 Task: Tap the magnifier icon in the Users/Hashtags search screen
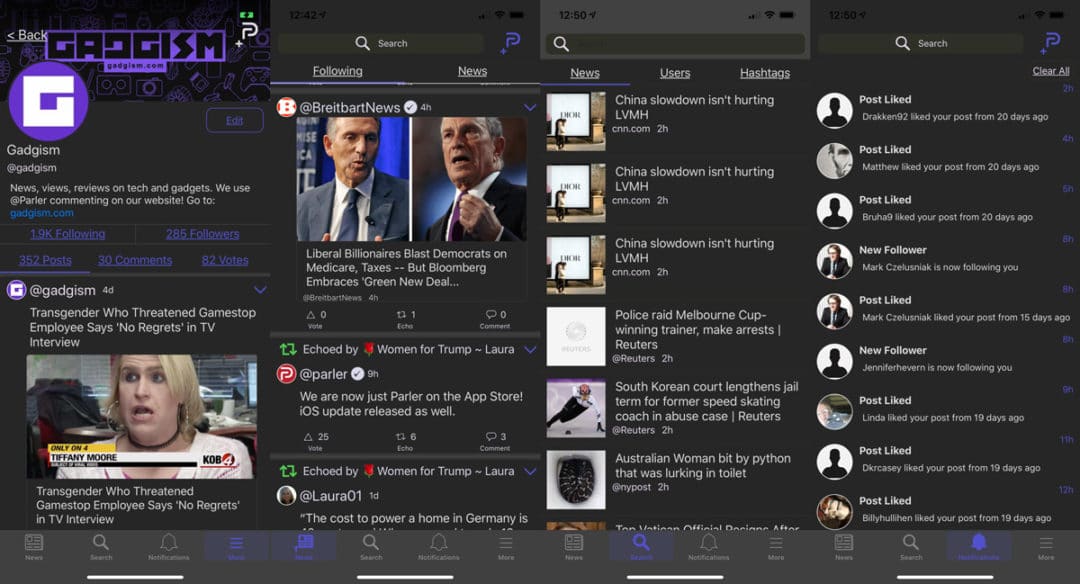click(561, 44)
